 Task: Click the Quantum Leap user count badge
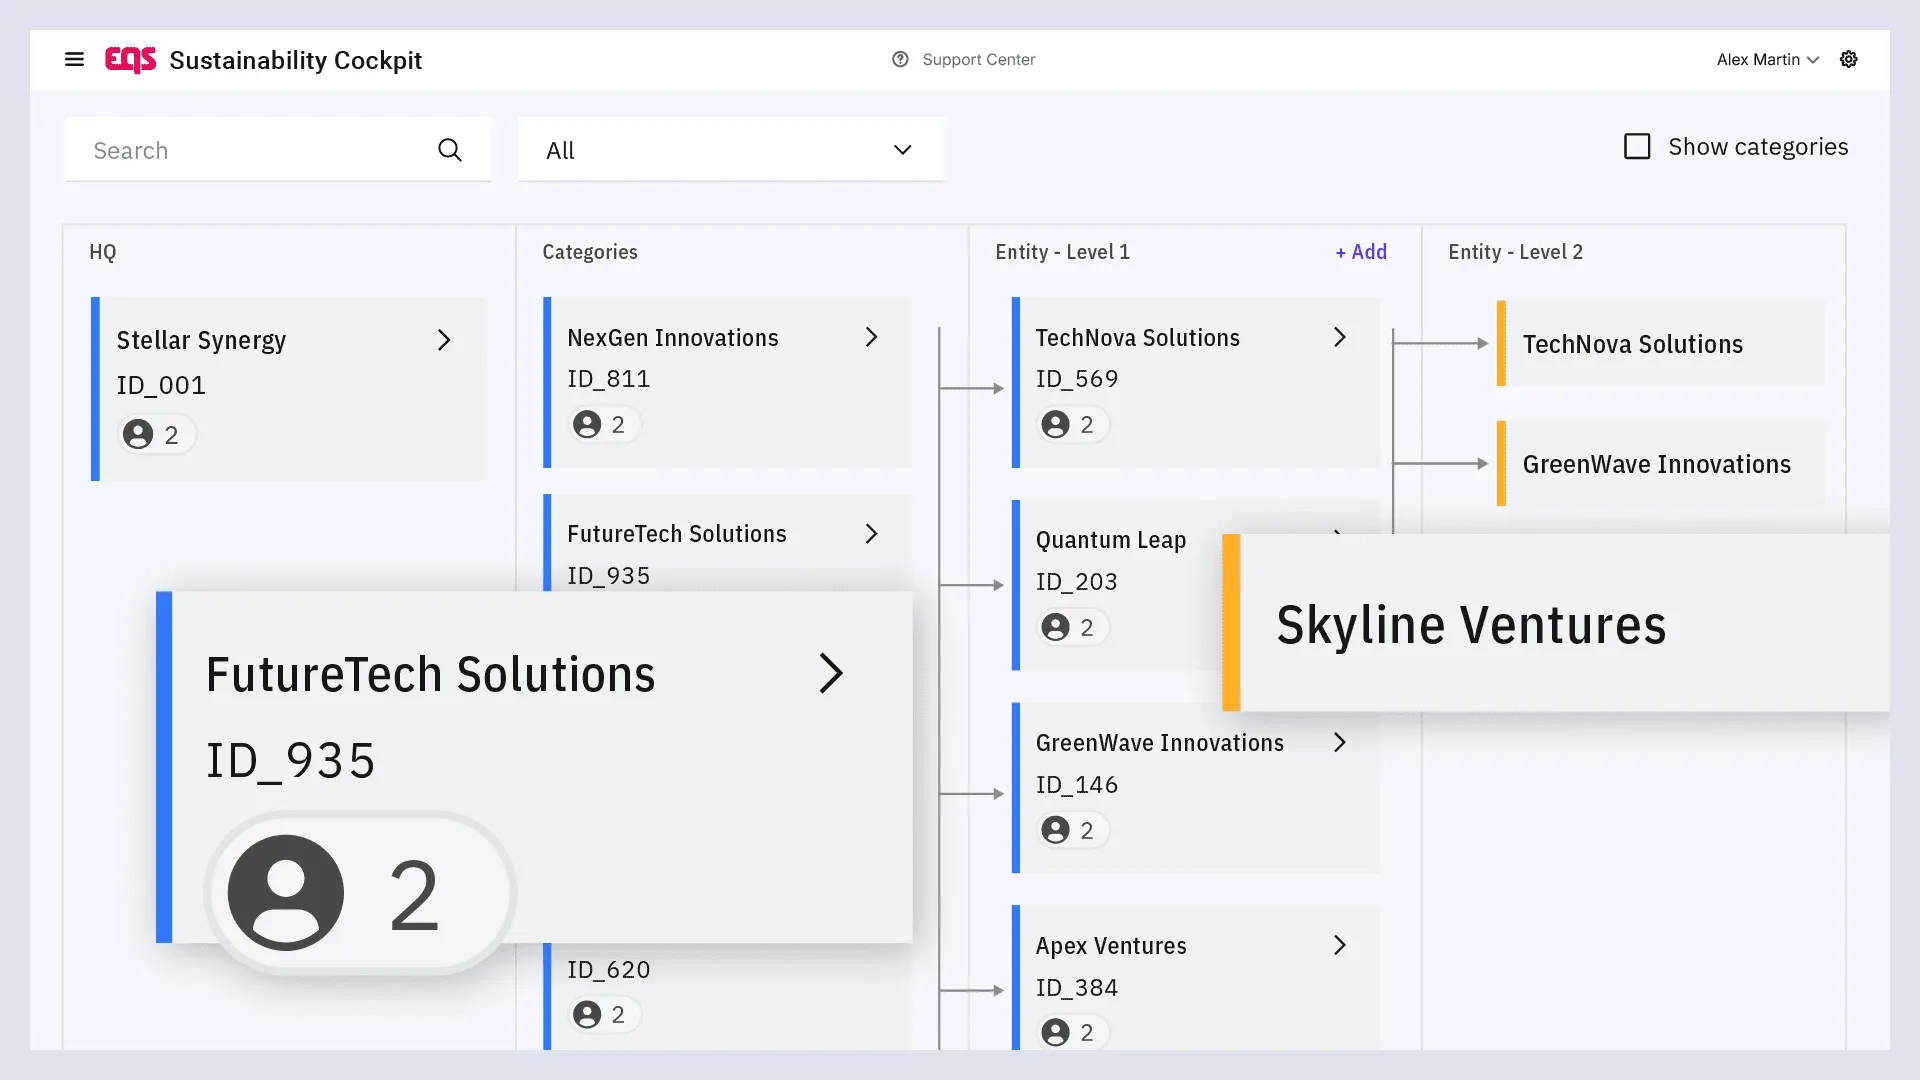pyautogui.click(x=1074, y=627)
